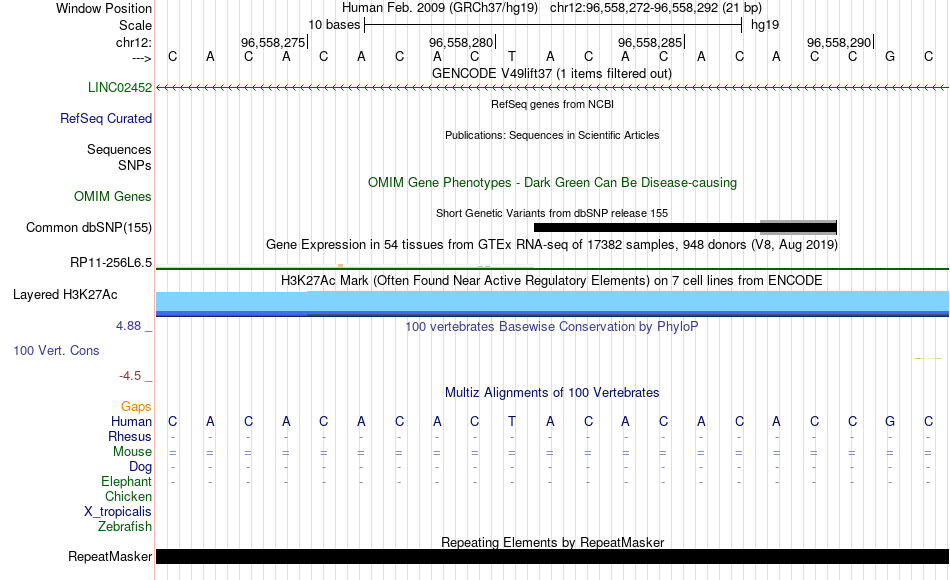Open the Layered H3K27Ac track label
Screen dimensions: 950x580
click(65, 295)
